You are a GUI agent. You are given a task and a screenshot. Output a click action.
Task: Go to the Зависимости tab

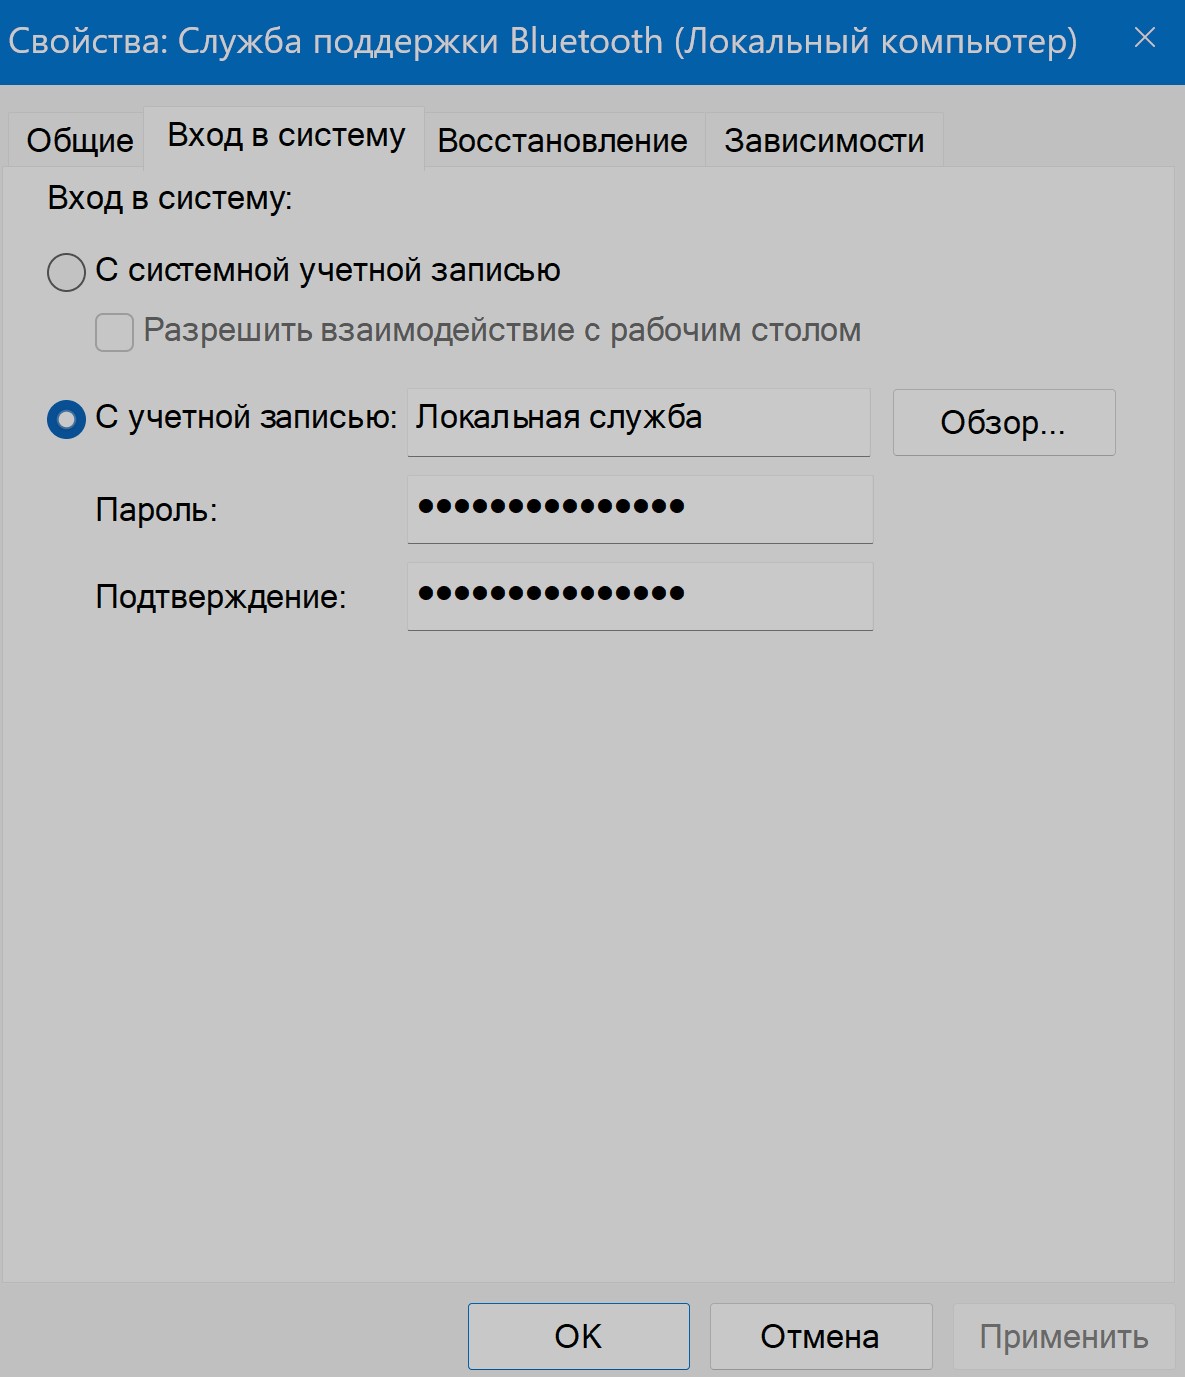823,140
